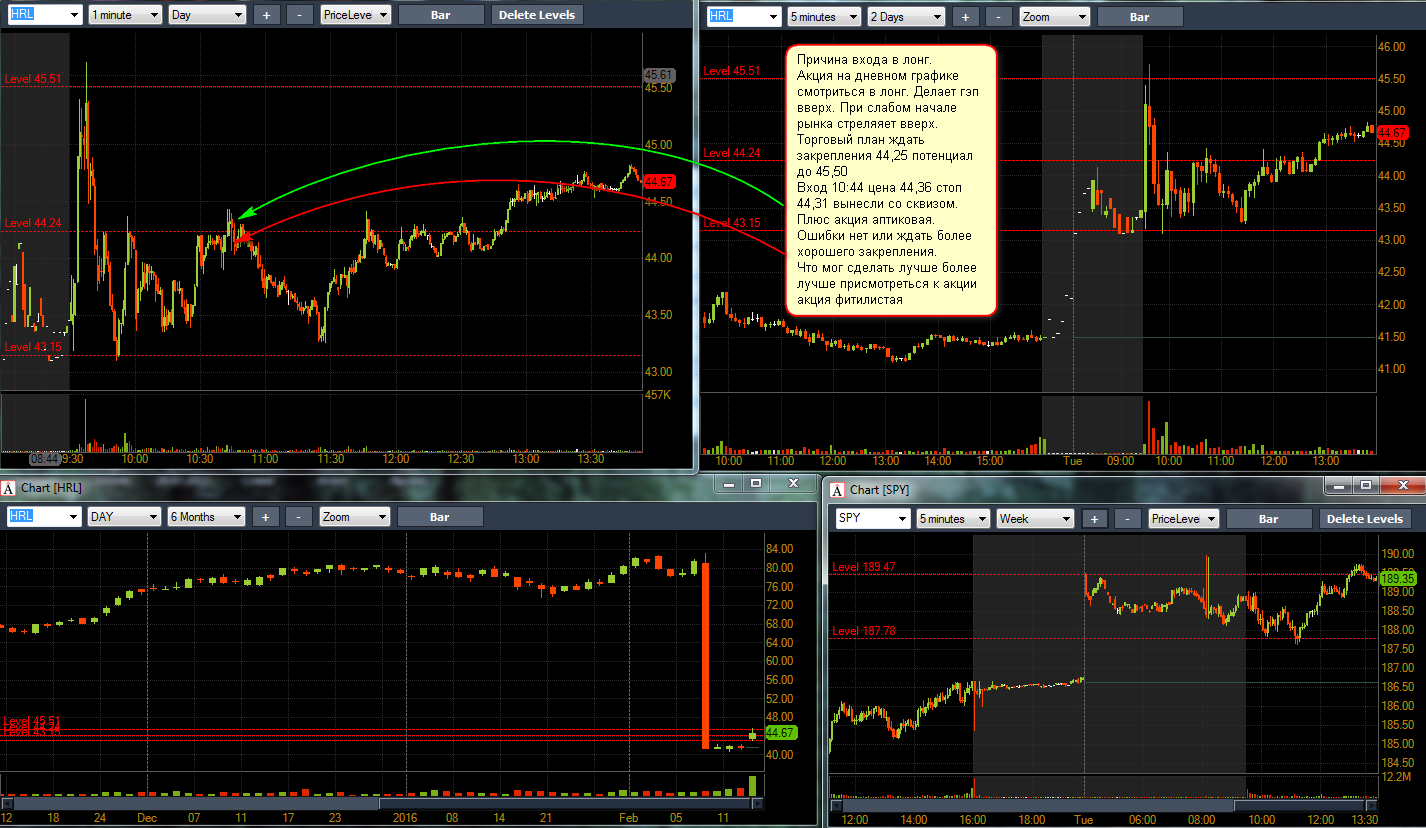Click the Delete Levels button in the top-left chart

pos(537,15)
